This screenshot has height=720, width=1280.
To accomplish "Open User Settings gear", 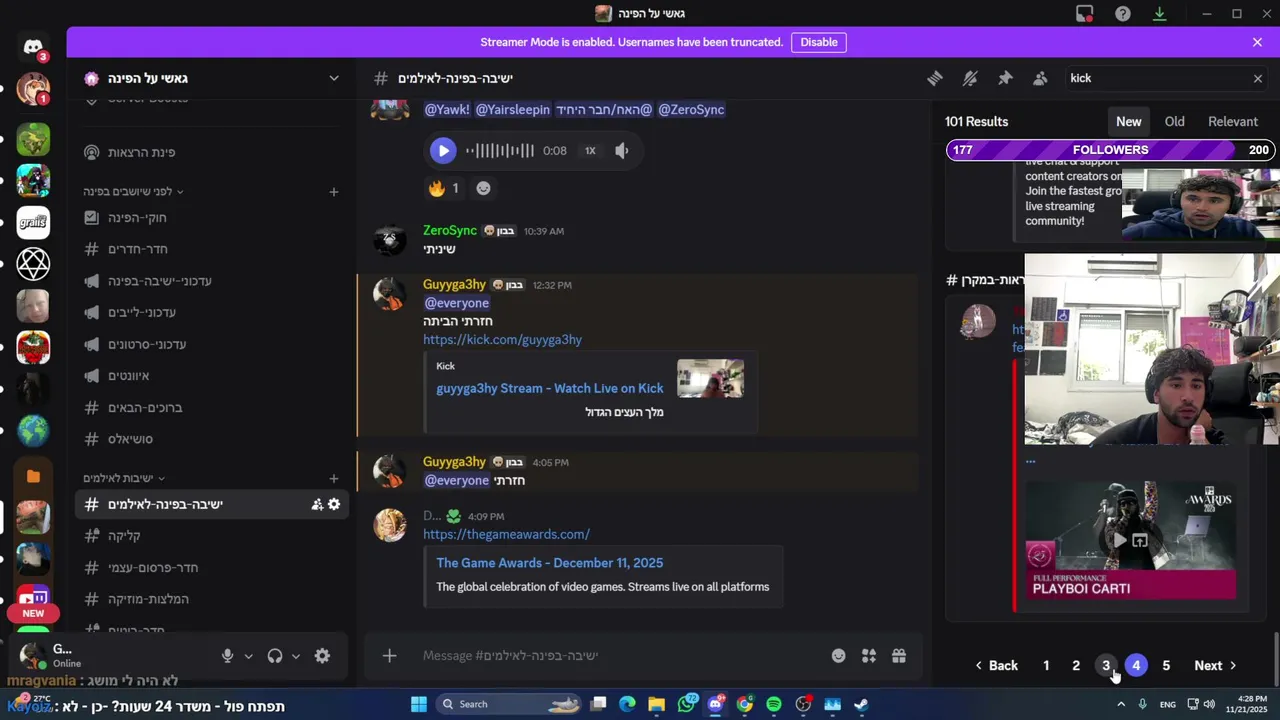I will click(x=322, y=656).
